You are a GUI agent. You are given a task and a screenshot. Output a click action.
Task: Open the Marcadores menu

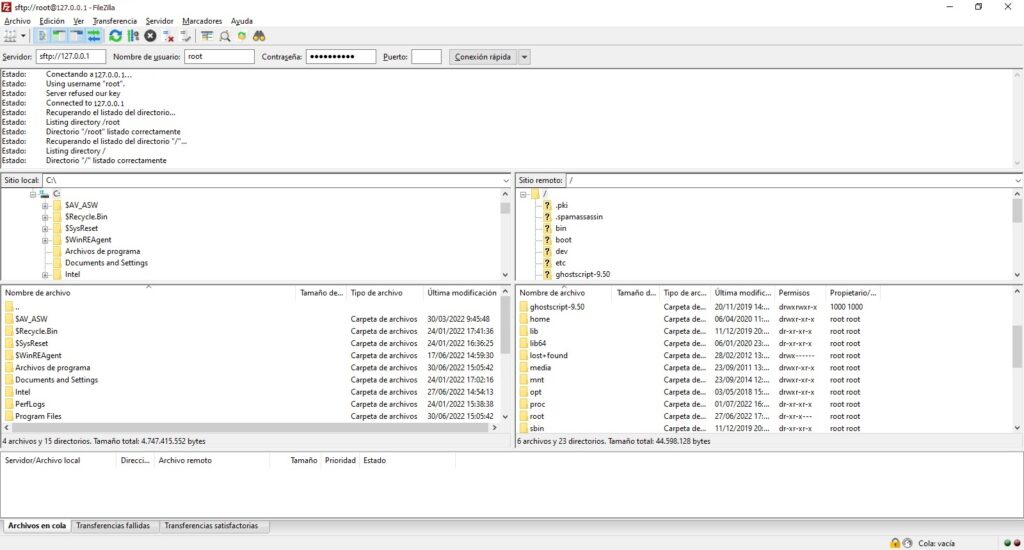202,21
